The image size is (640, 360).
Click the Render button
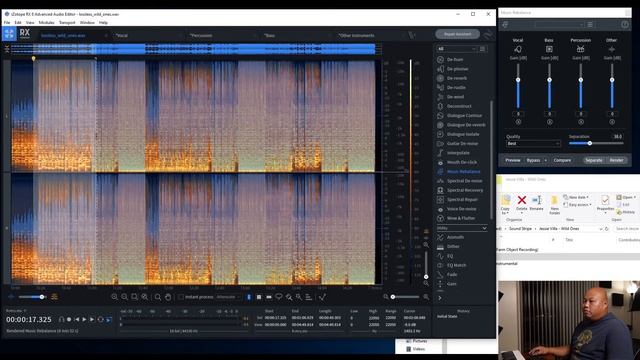616,160
